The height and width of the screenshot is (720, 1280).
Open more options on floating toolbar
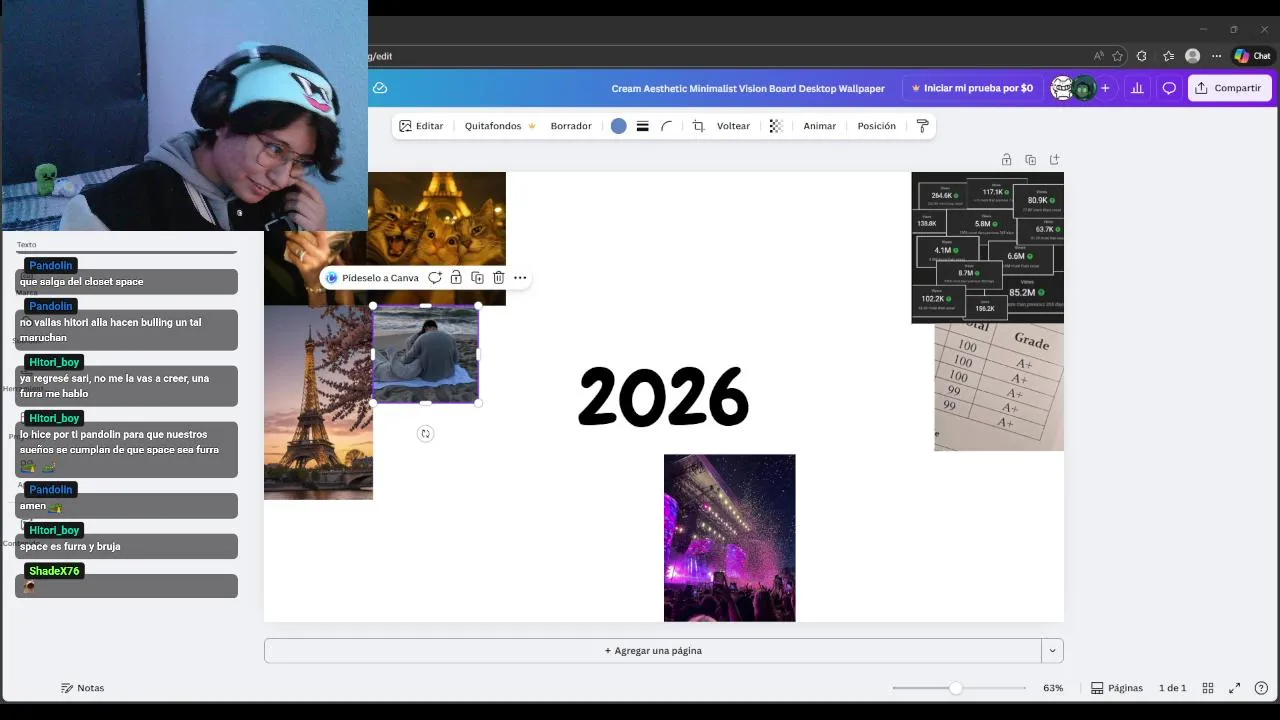coord(520,278)
